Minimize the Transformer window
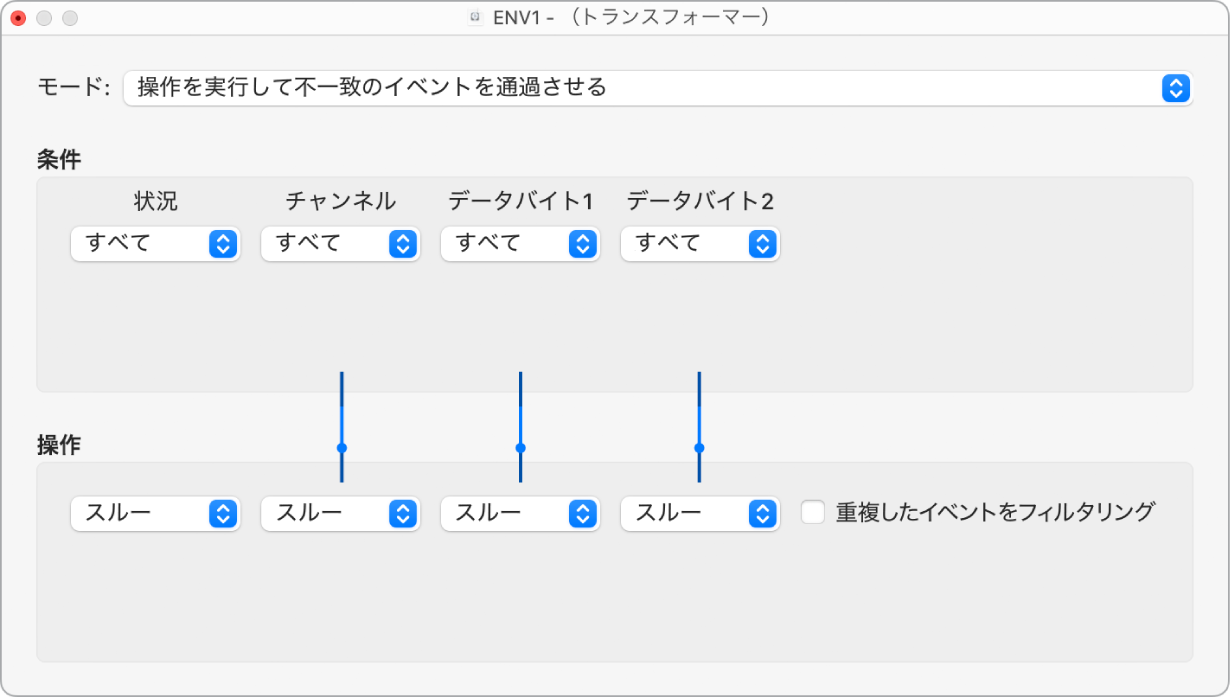Viewport: 1232px width, 697px height. tap(44, 17)
